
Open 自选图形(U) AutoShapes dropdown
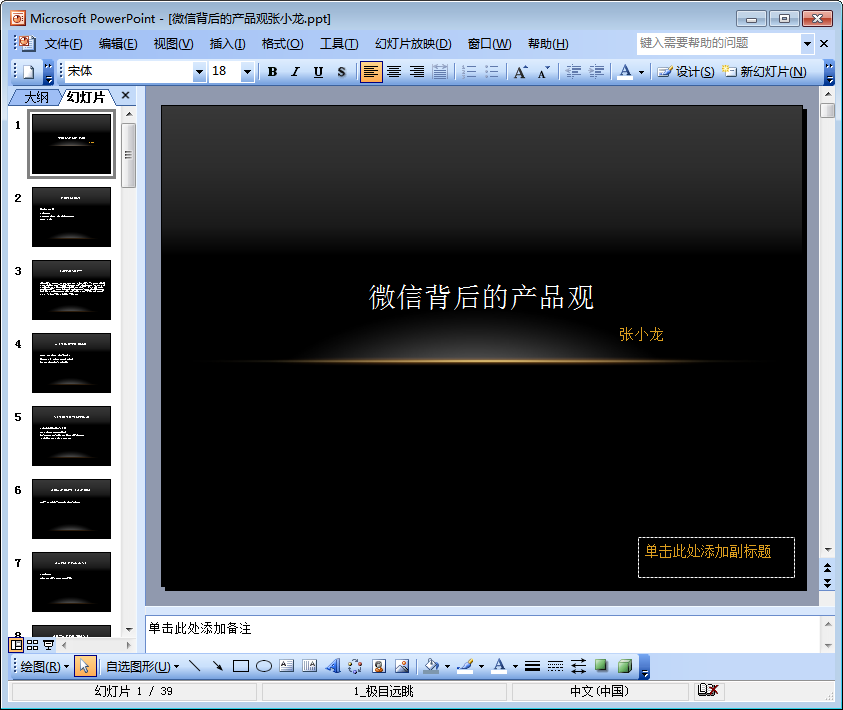pyautogui.click(x=142, y=667)
